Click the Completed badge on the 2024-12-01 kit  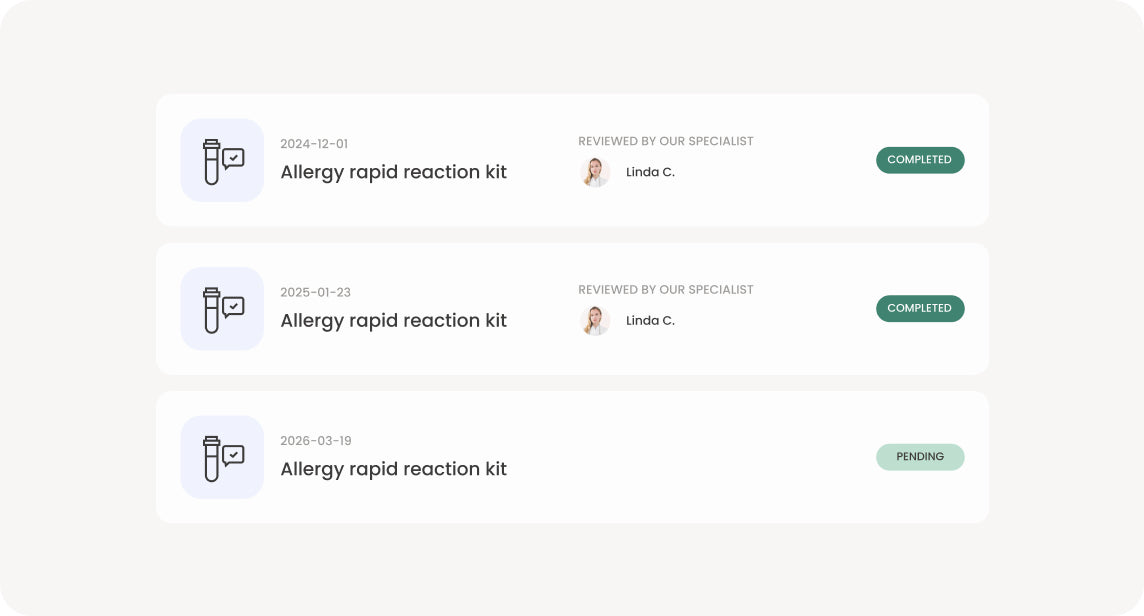920,160
